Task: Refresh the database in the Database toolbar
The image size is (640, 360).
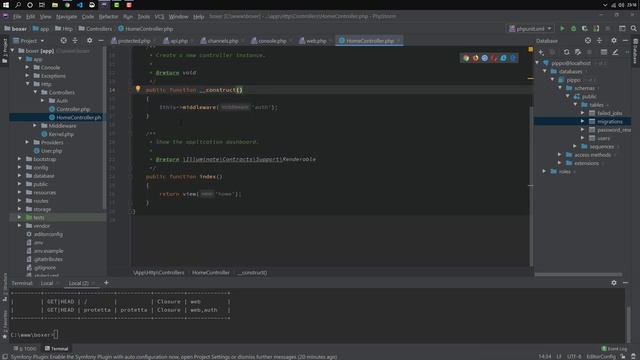Action: 567,52
